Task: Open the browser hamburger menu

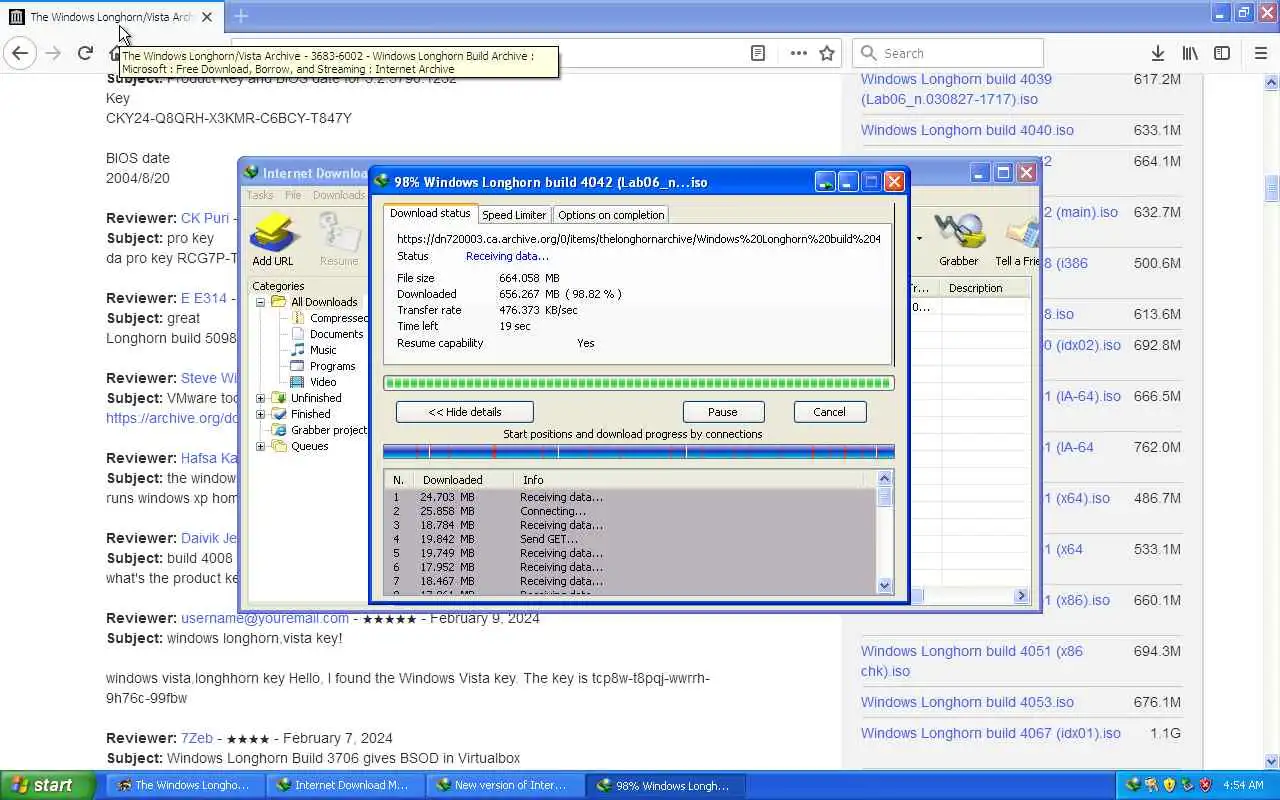Action: (x=1260, y=53)
